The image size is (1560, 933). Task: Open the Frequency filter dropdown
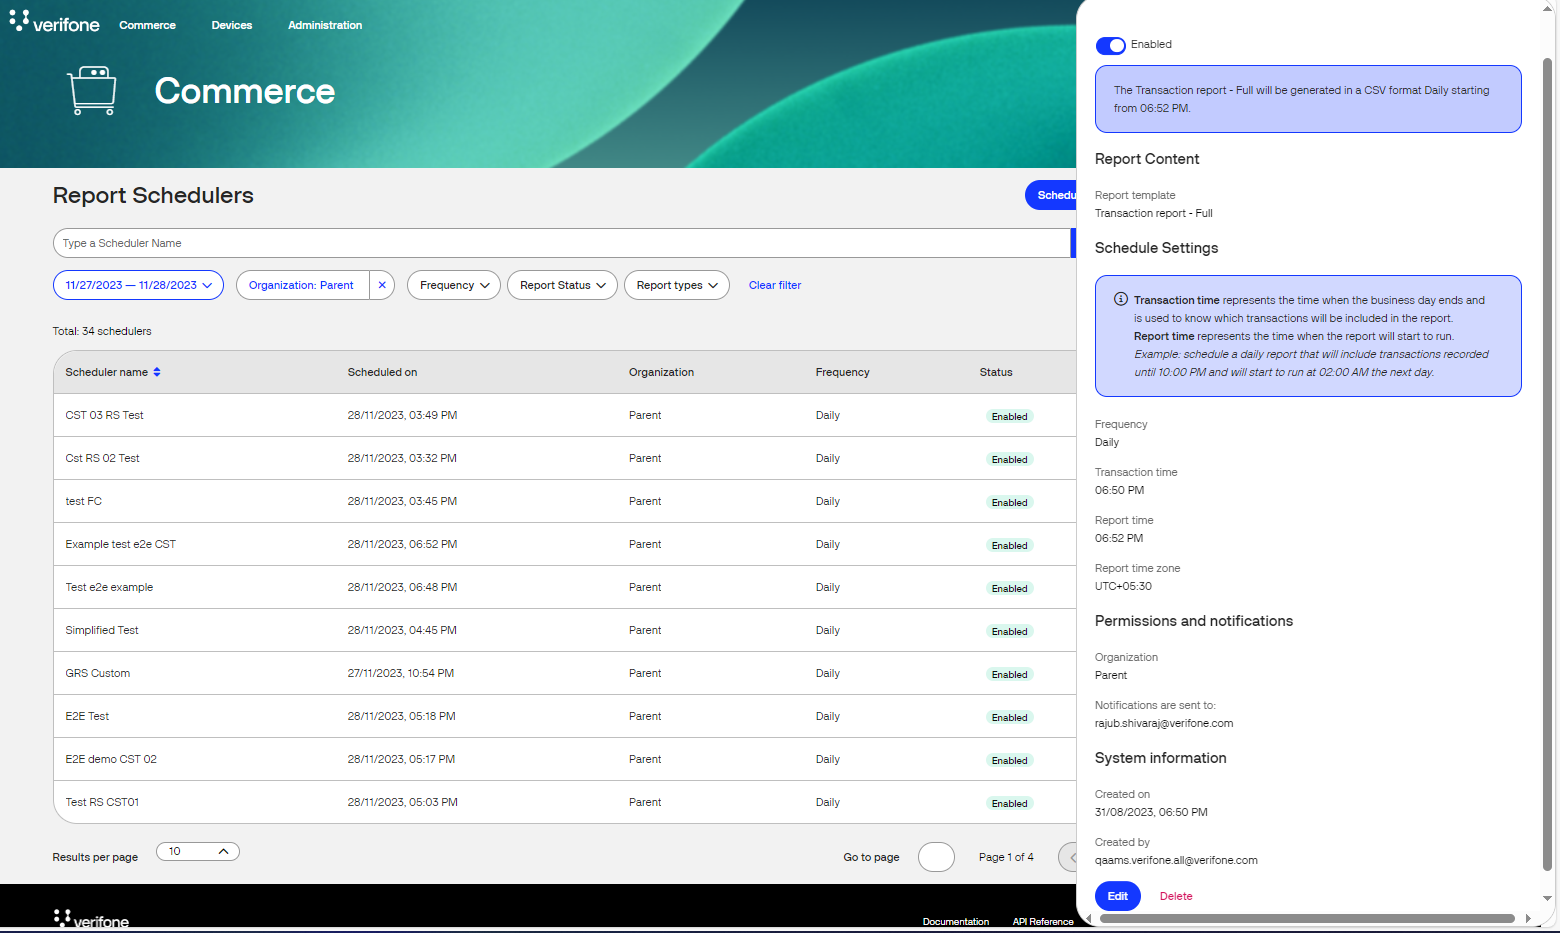click(453, 285)
